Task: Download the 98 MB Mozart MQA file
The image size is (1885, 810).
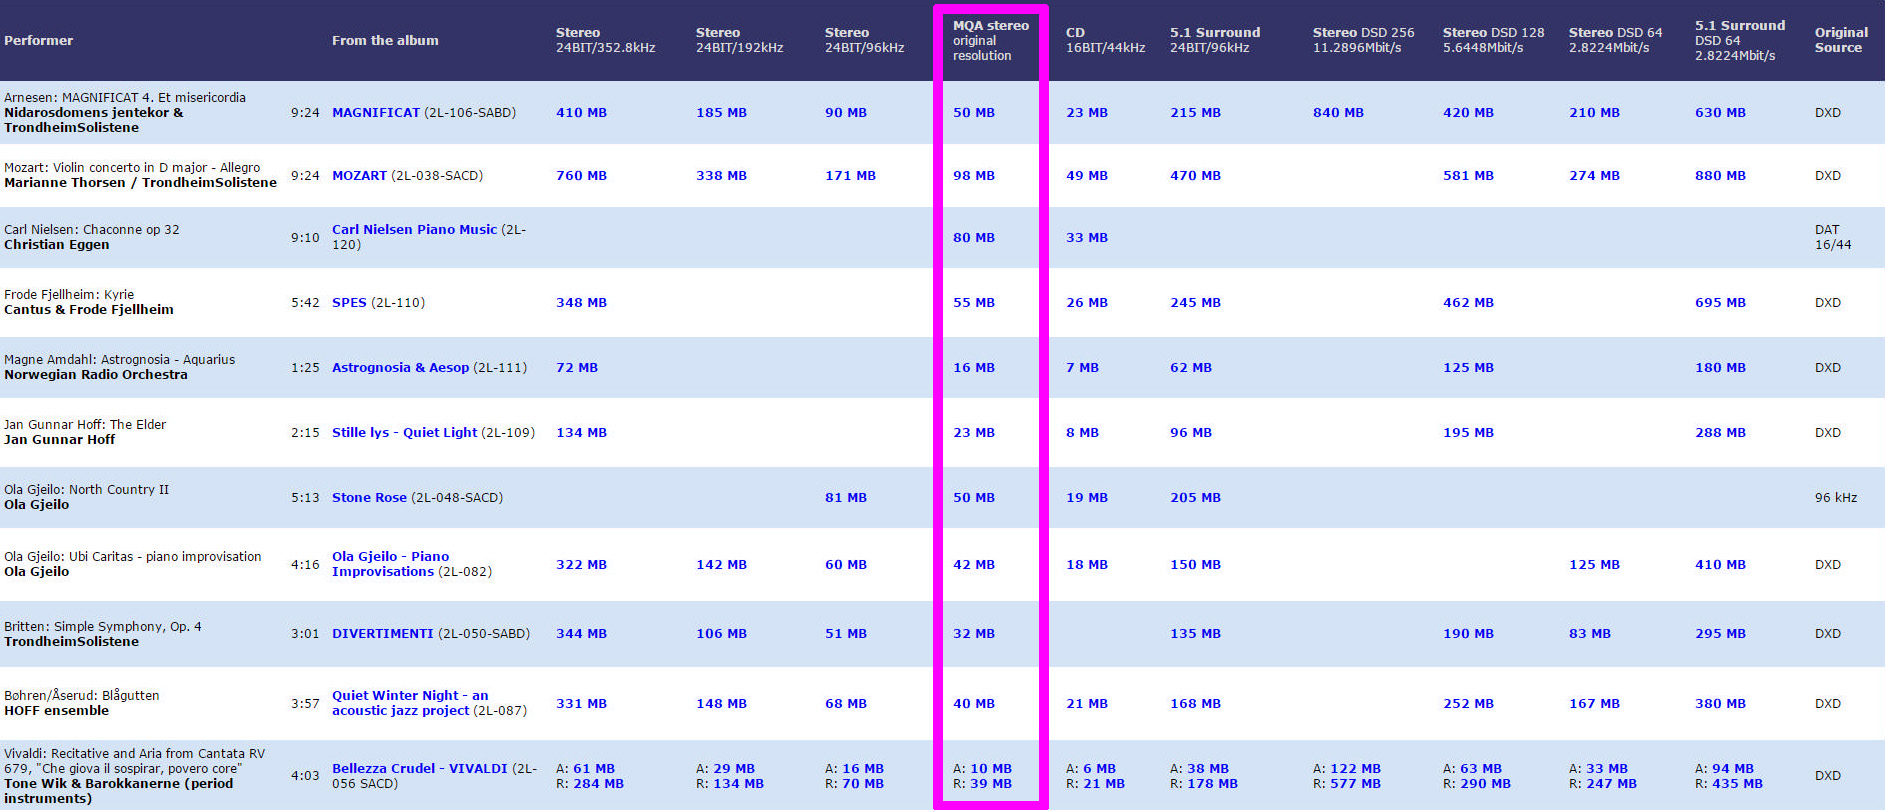Action: pos(974,176)
